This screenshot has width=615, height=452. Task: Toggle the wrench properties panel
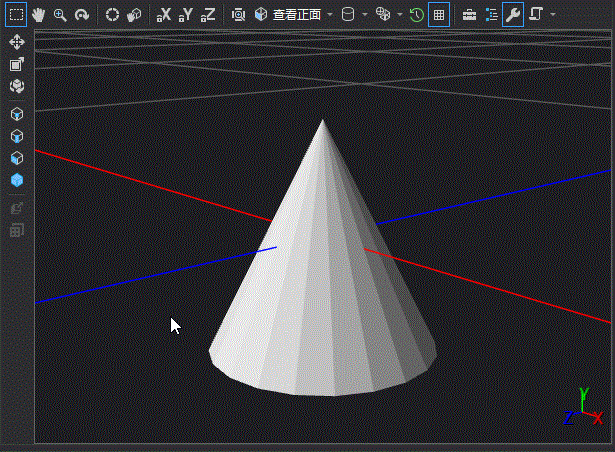tap(513, 15)
